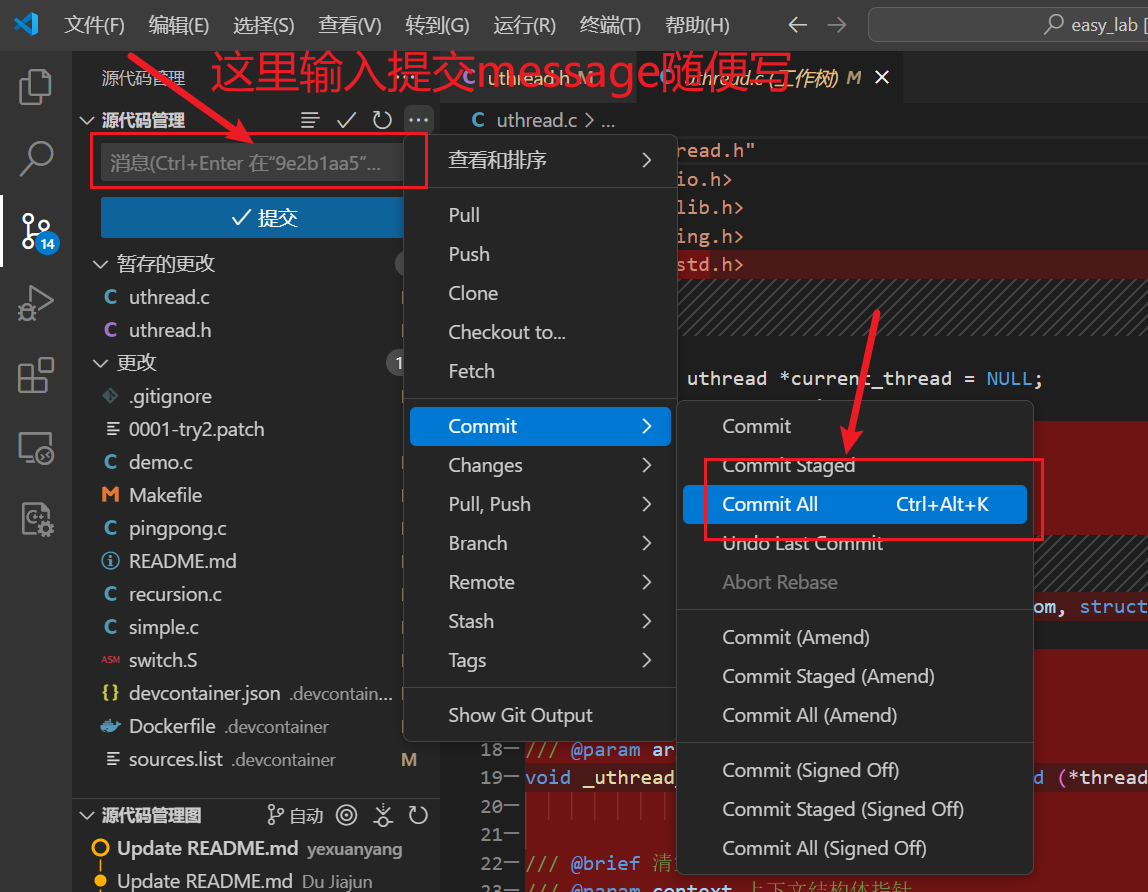Click the blue 提交 commit button
This screenshot has width=1148, height=892.
coord(253,218)
